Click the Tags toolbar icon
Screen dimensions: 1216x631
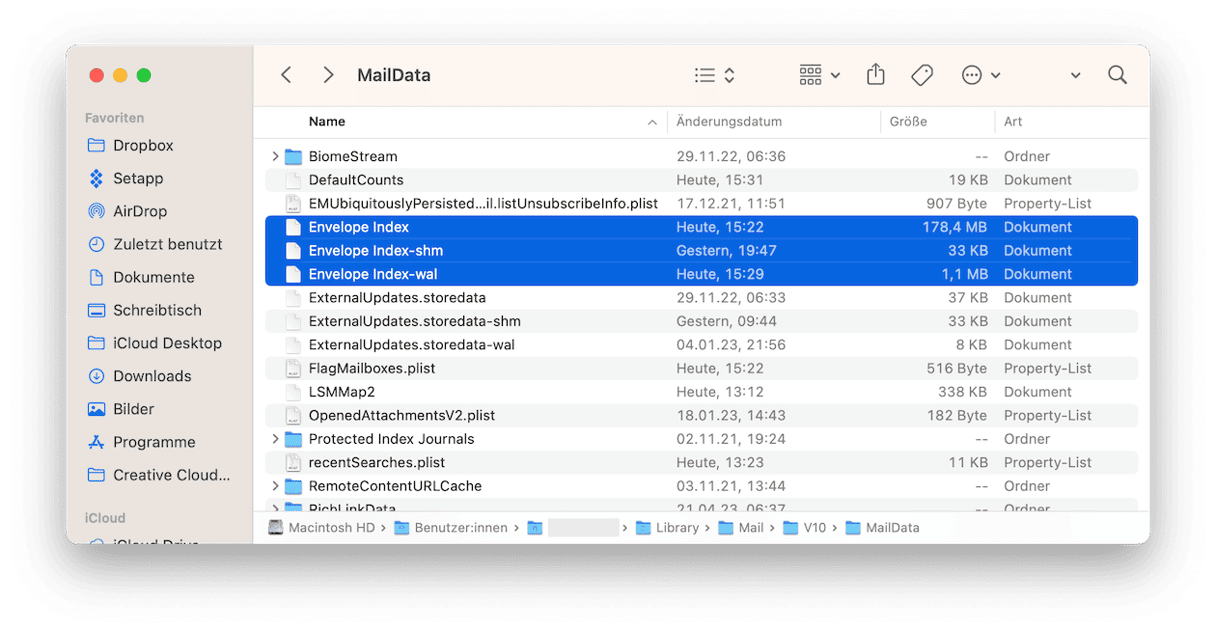click(x=922, y=76)
